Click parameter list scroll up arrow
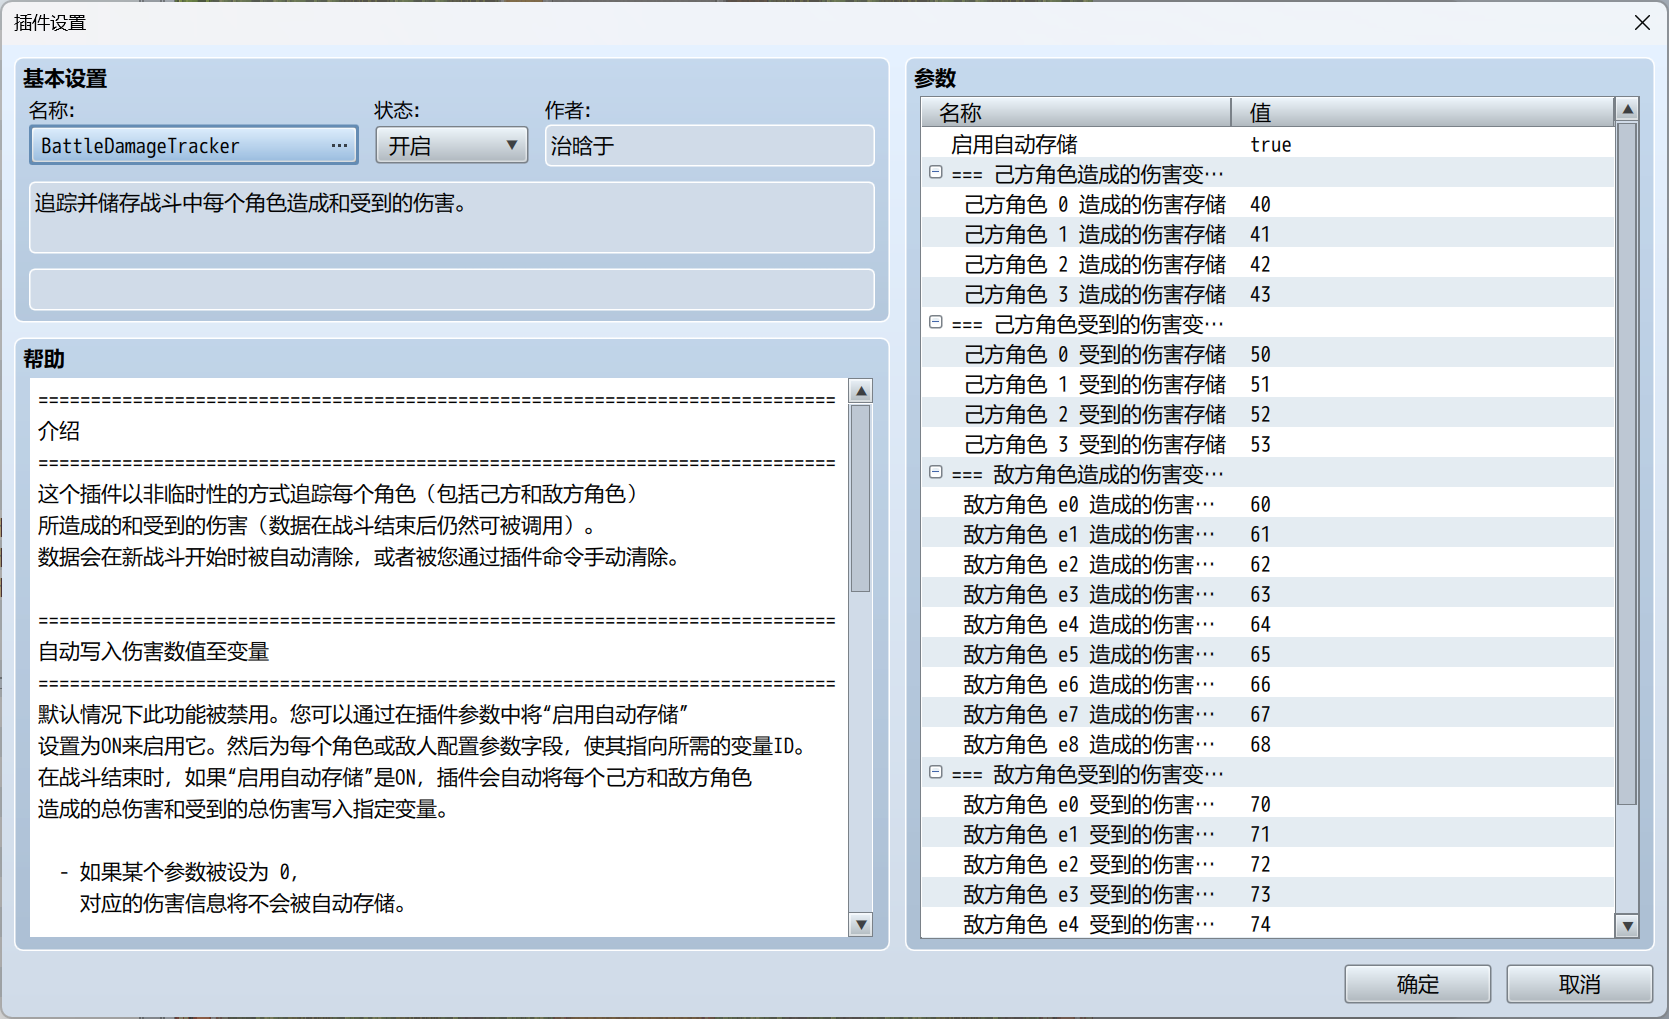This screenshot has width=1669, height=1019. (1627, 109)
